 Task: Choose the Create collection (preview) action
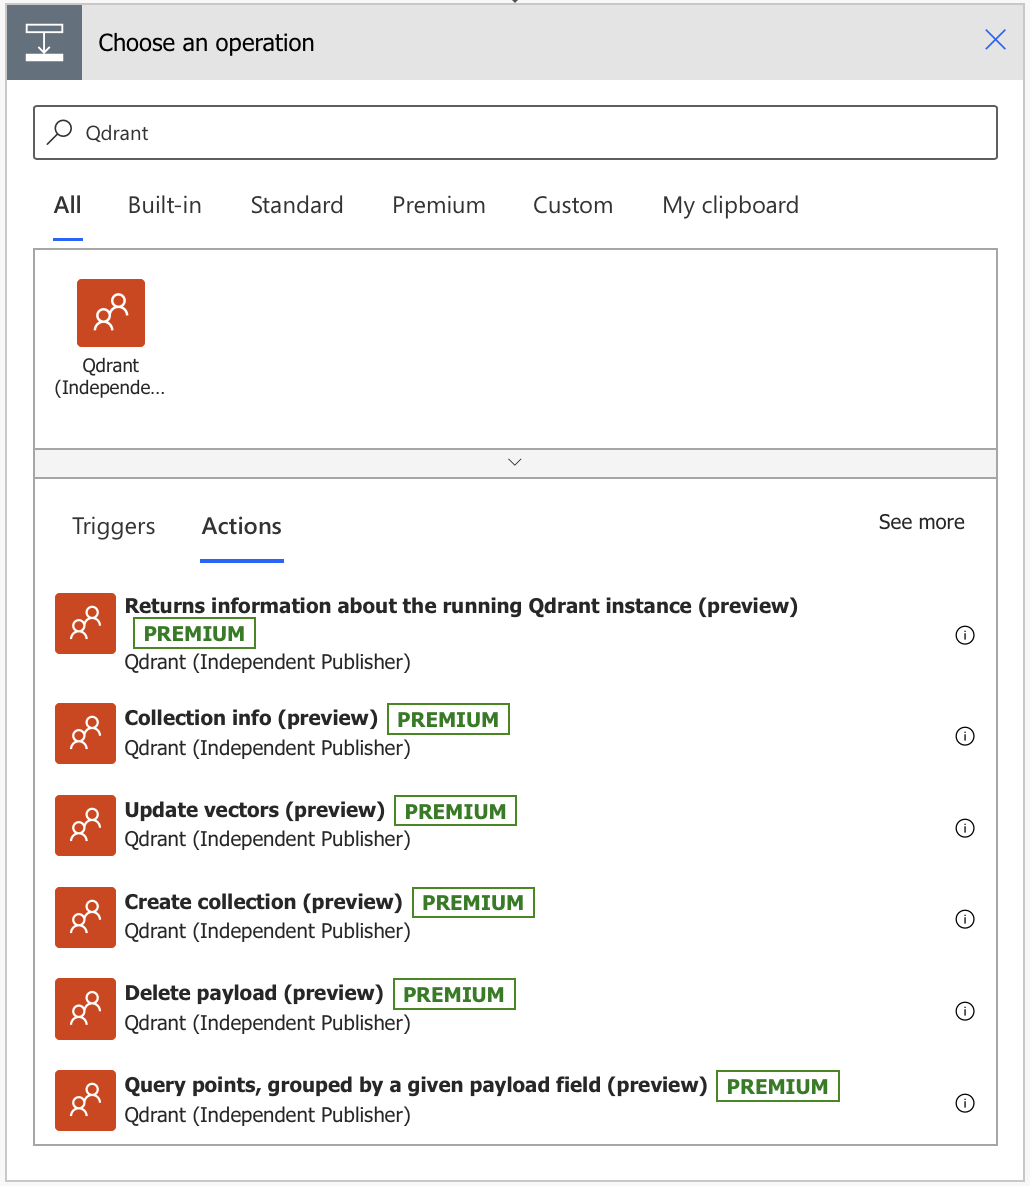click(263, 902)
